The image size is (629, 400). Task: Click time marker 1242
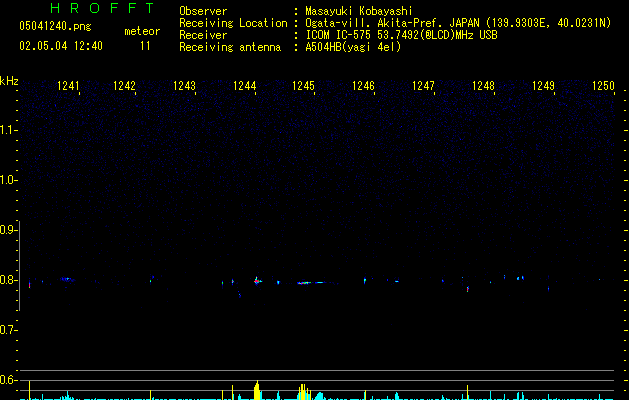click(124, 86)
